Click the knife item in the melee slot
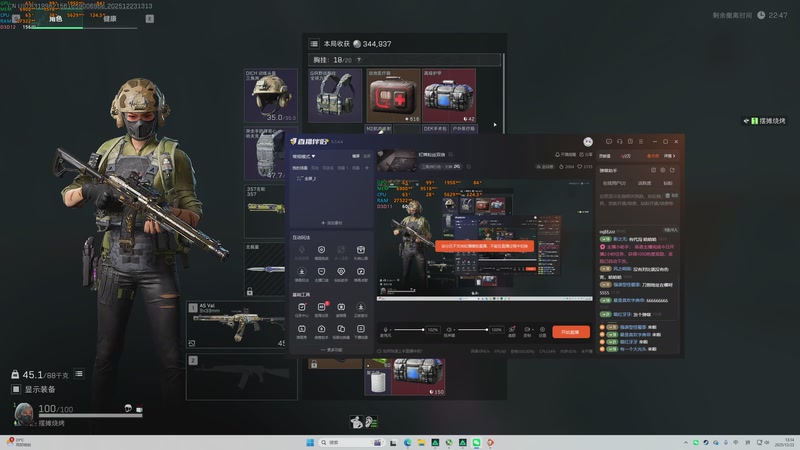Viewport: 800px width, 450px height. (x=265, y=269)
